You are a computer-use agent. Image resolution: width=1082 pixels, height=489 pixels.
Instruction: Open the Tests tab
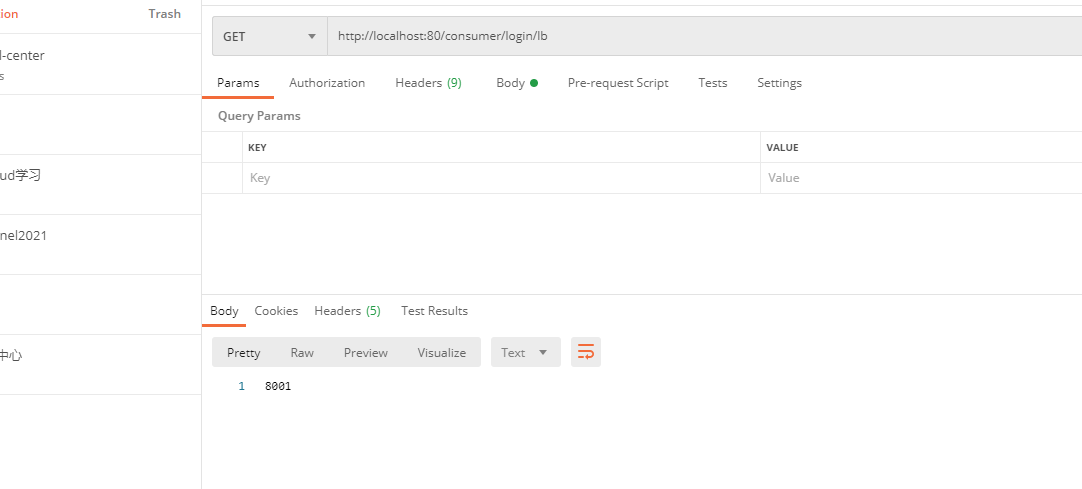(x=713, y=83)
